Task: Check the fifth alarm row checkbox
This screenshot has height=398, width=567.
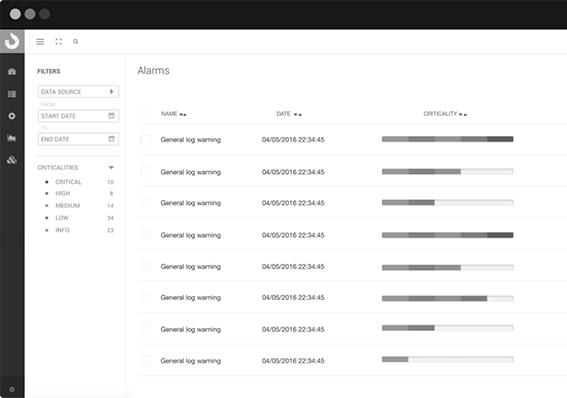Action: point(146,266)
